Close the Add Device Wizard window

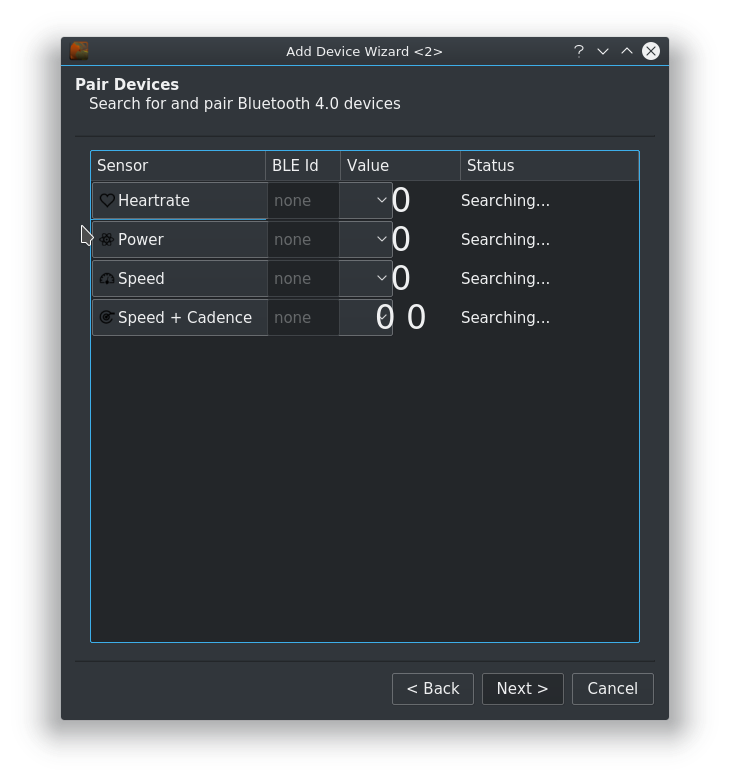click(x=651, y=51)
